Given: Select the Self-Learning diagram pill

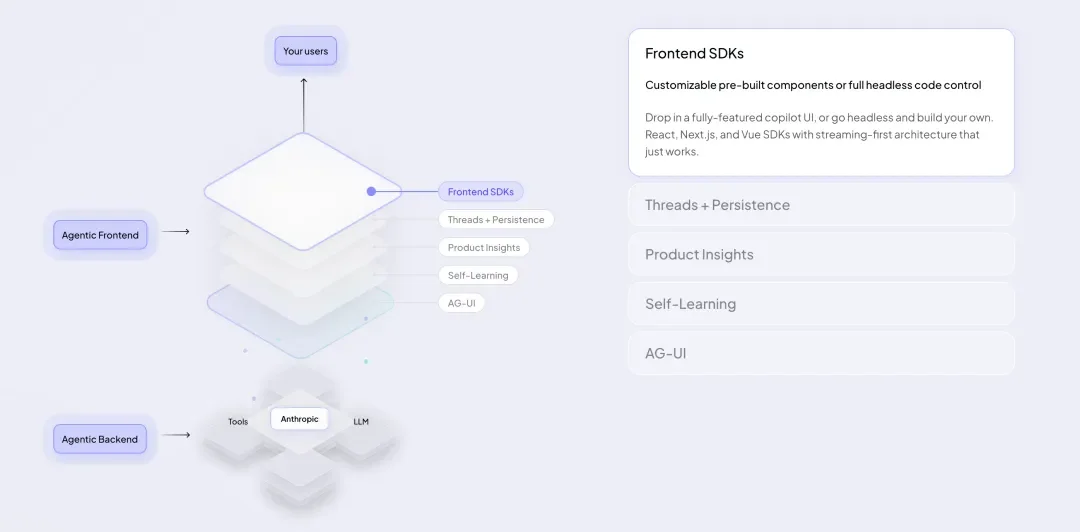Looking at the screenshot, I should [x=478, y=275].
